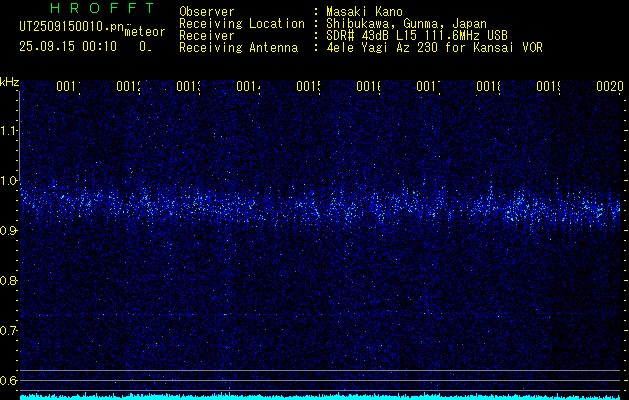Click the cyan signal level strip at bottom
The image size is (629, 400).
click(x=320, y=397)
